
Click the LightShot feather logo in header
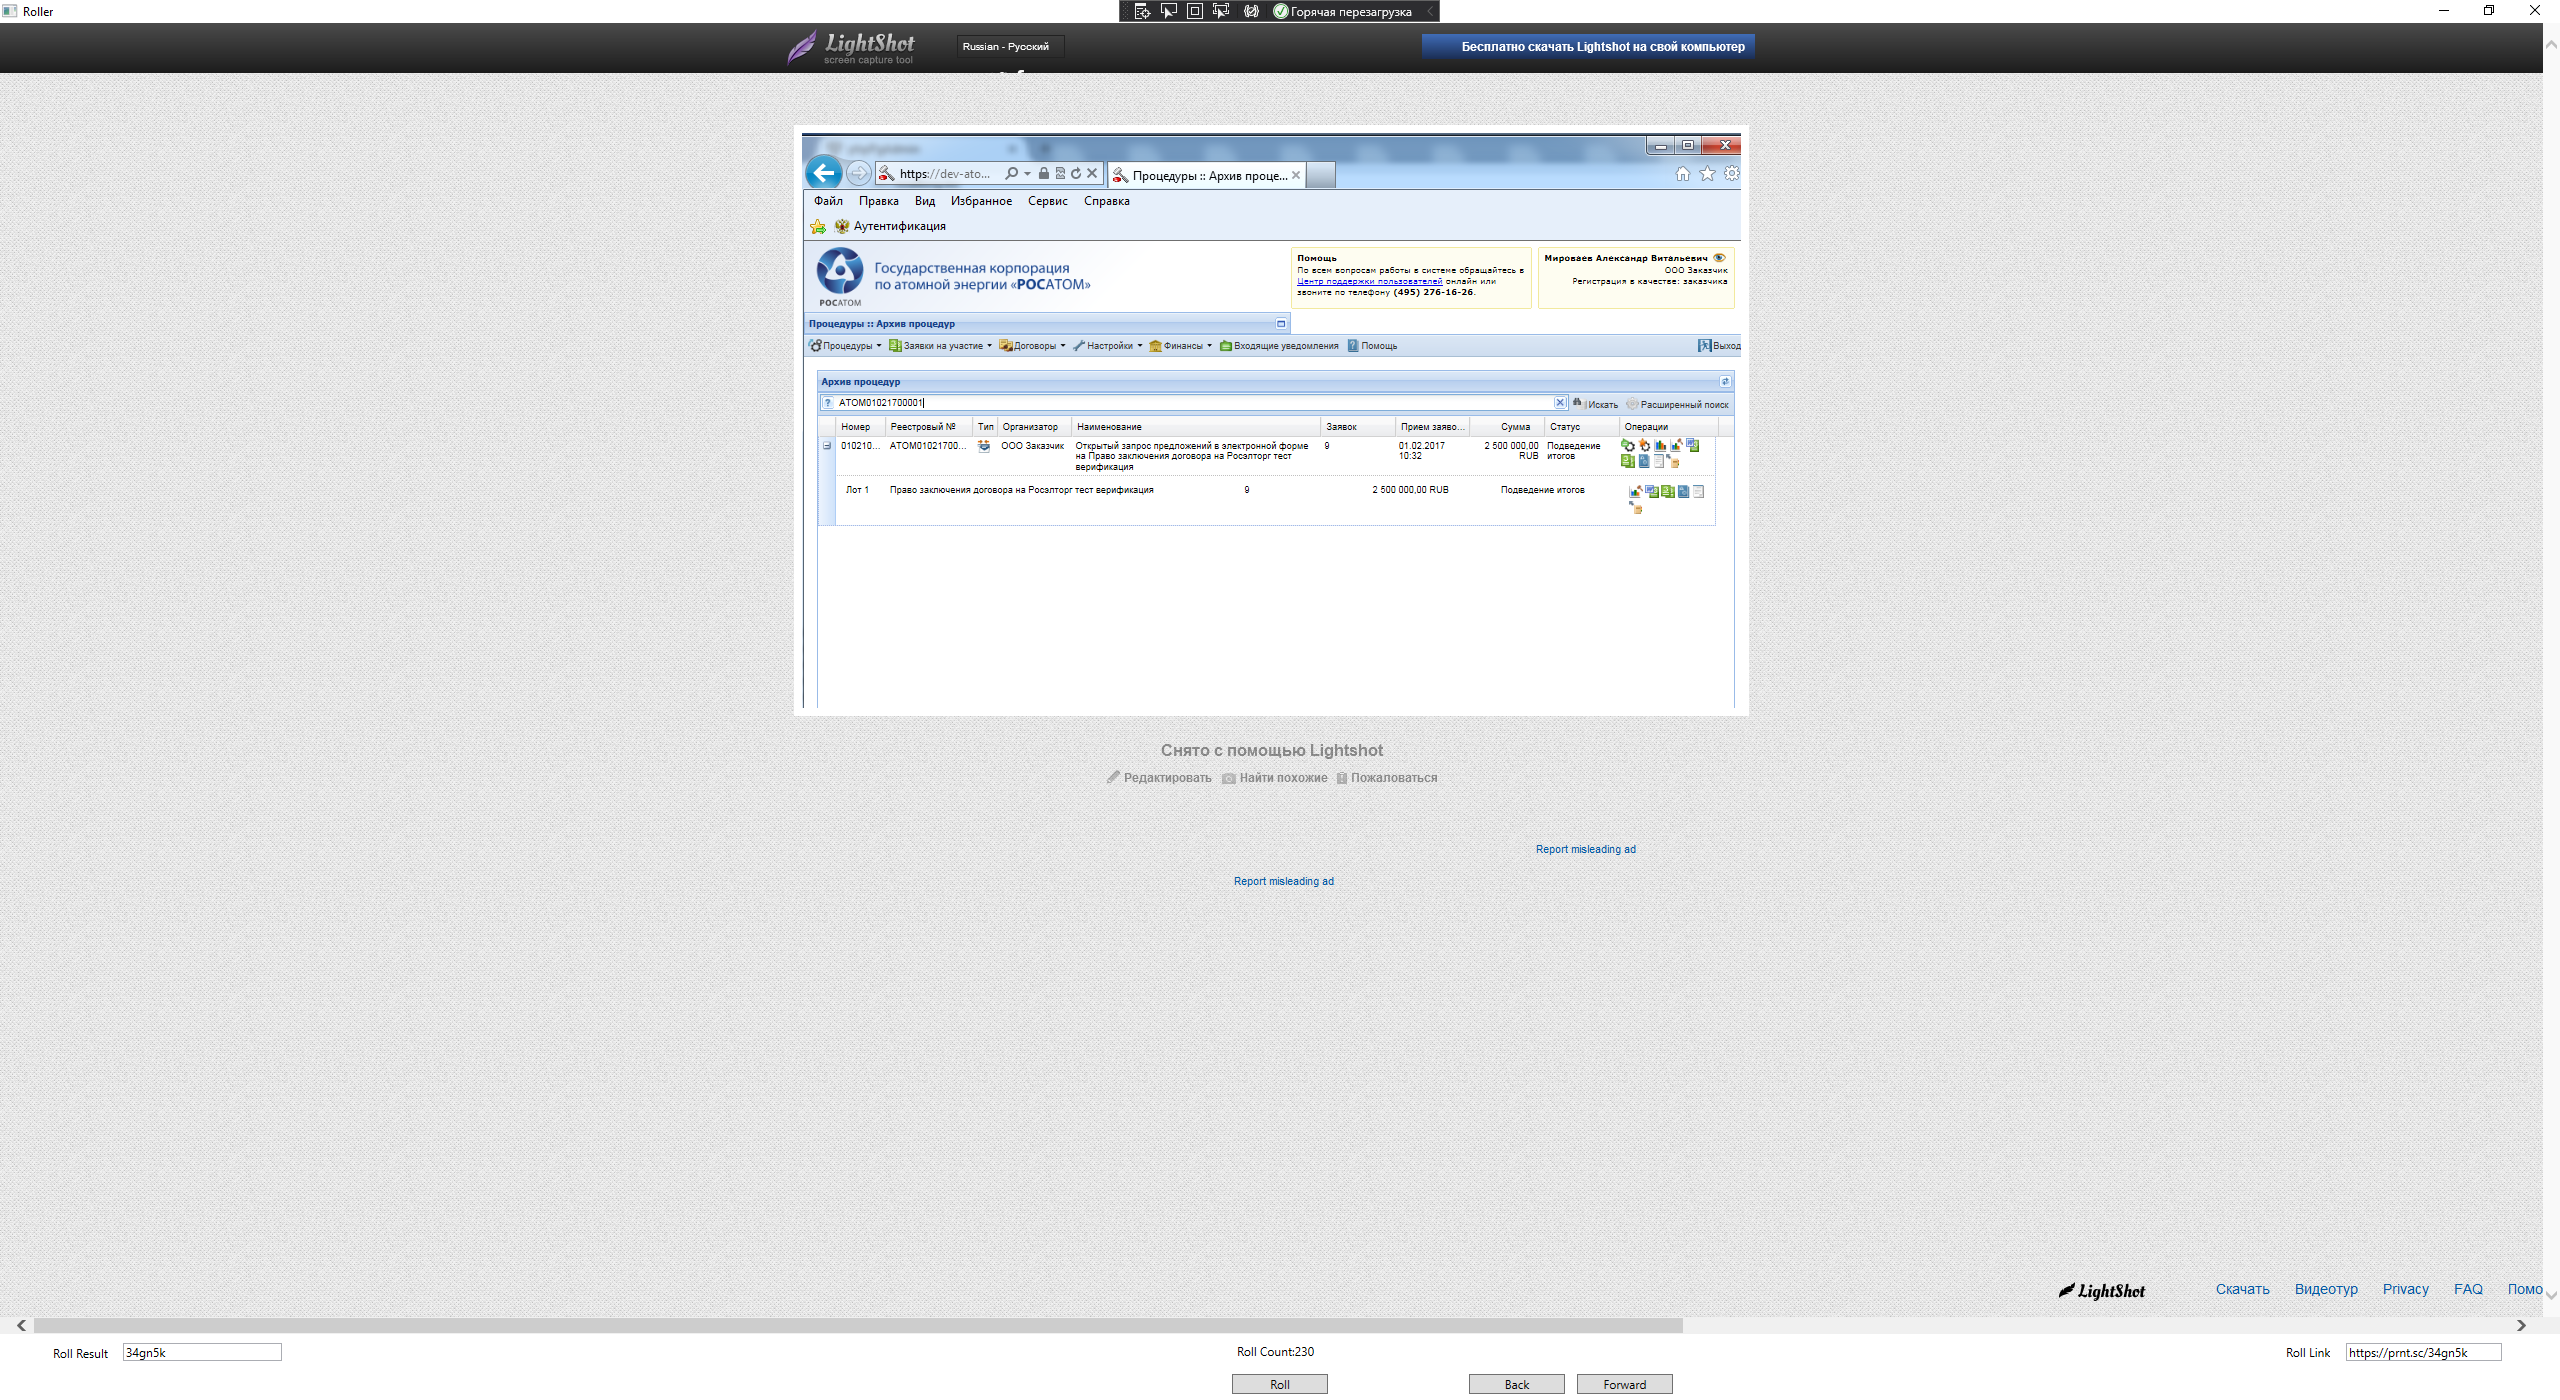[x=802, y=47]
